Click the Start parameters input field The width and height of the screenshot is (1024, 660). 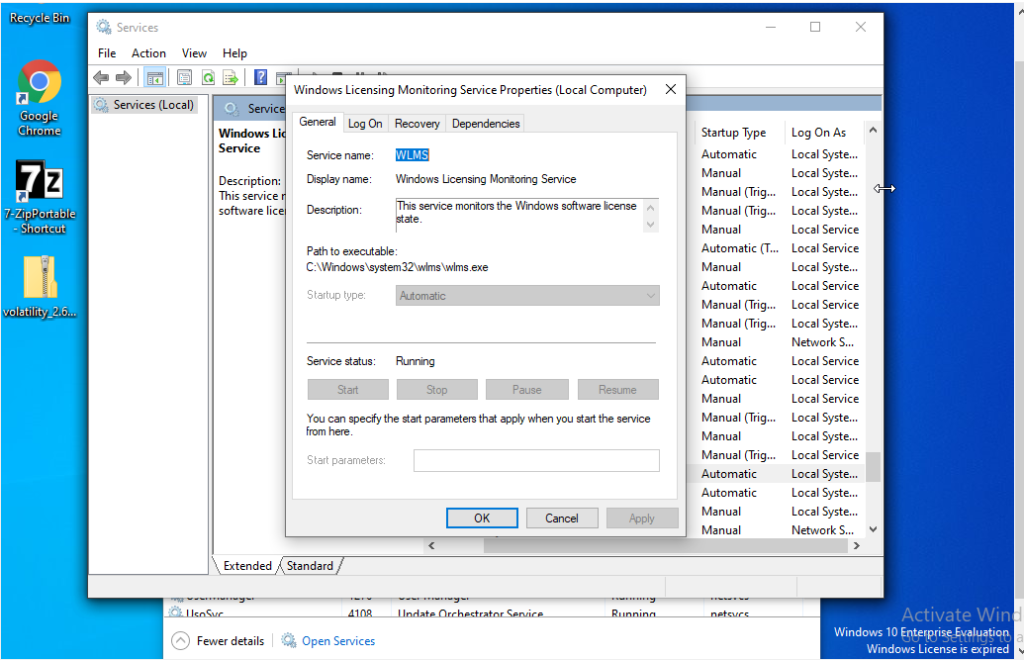(x=536, y=460)
